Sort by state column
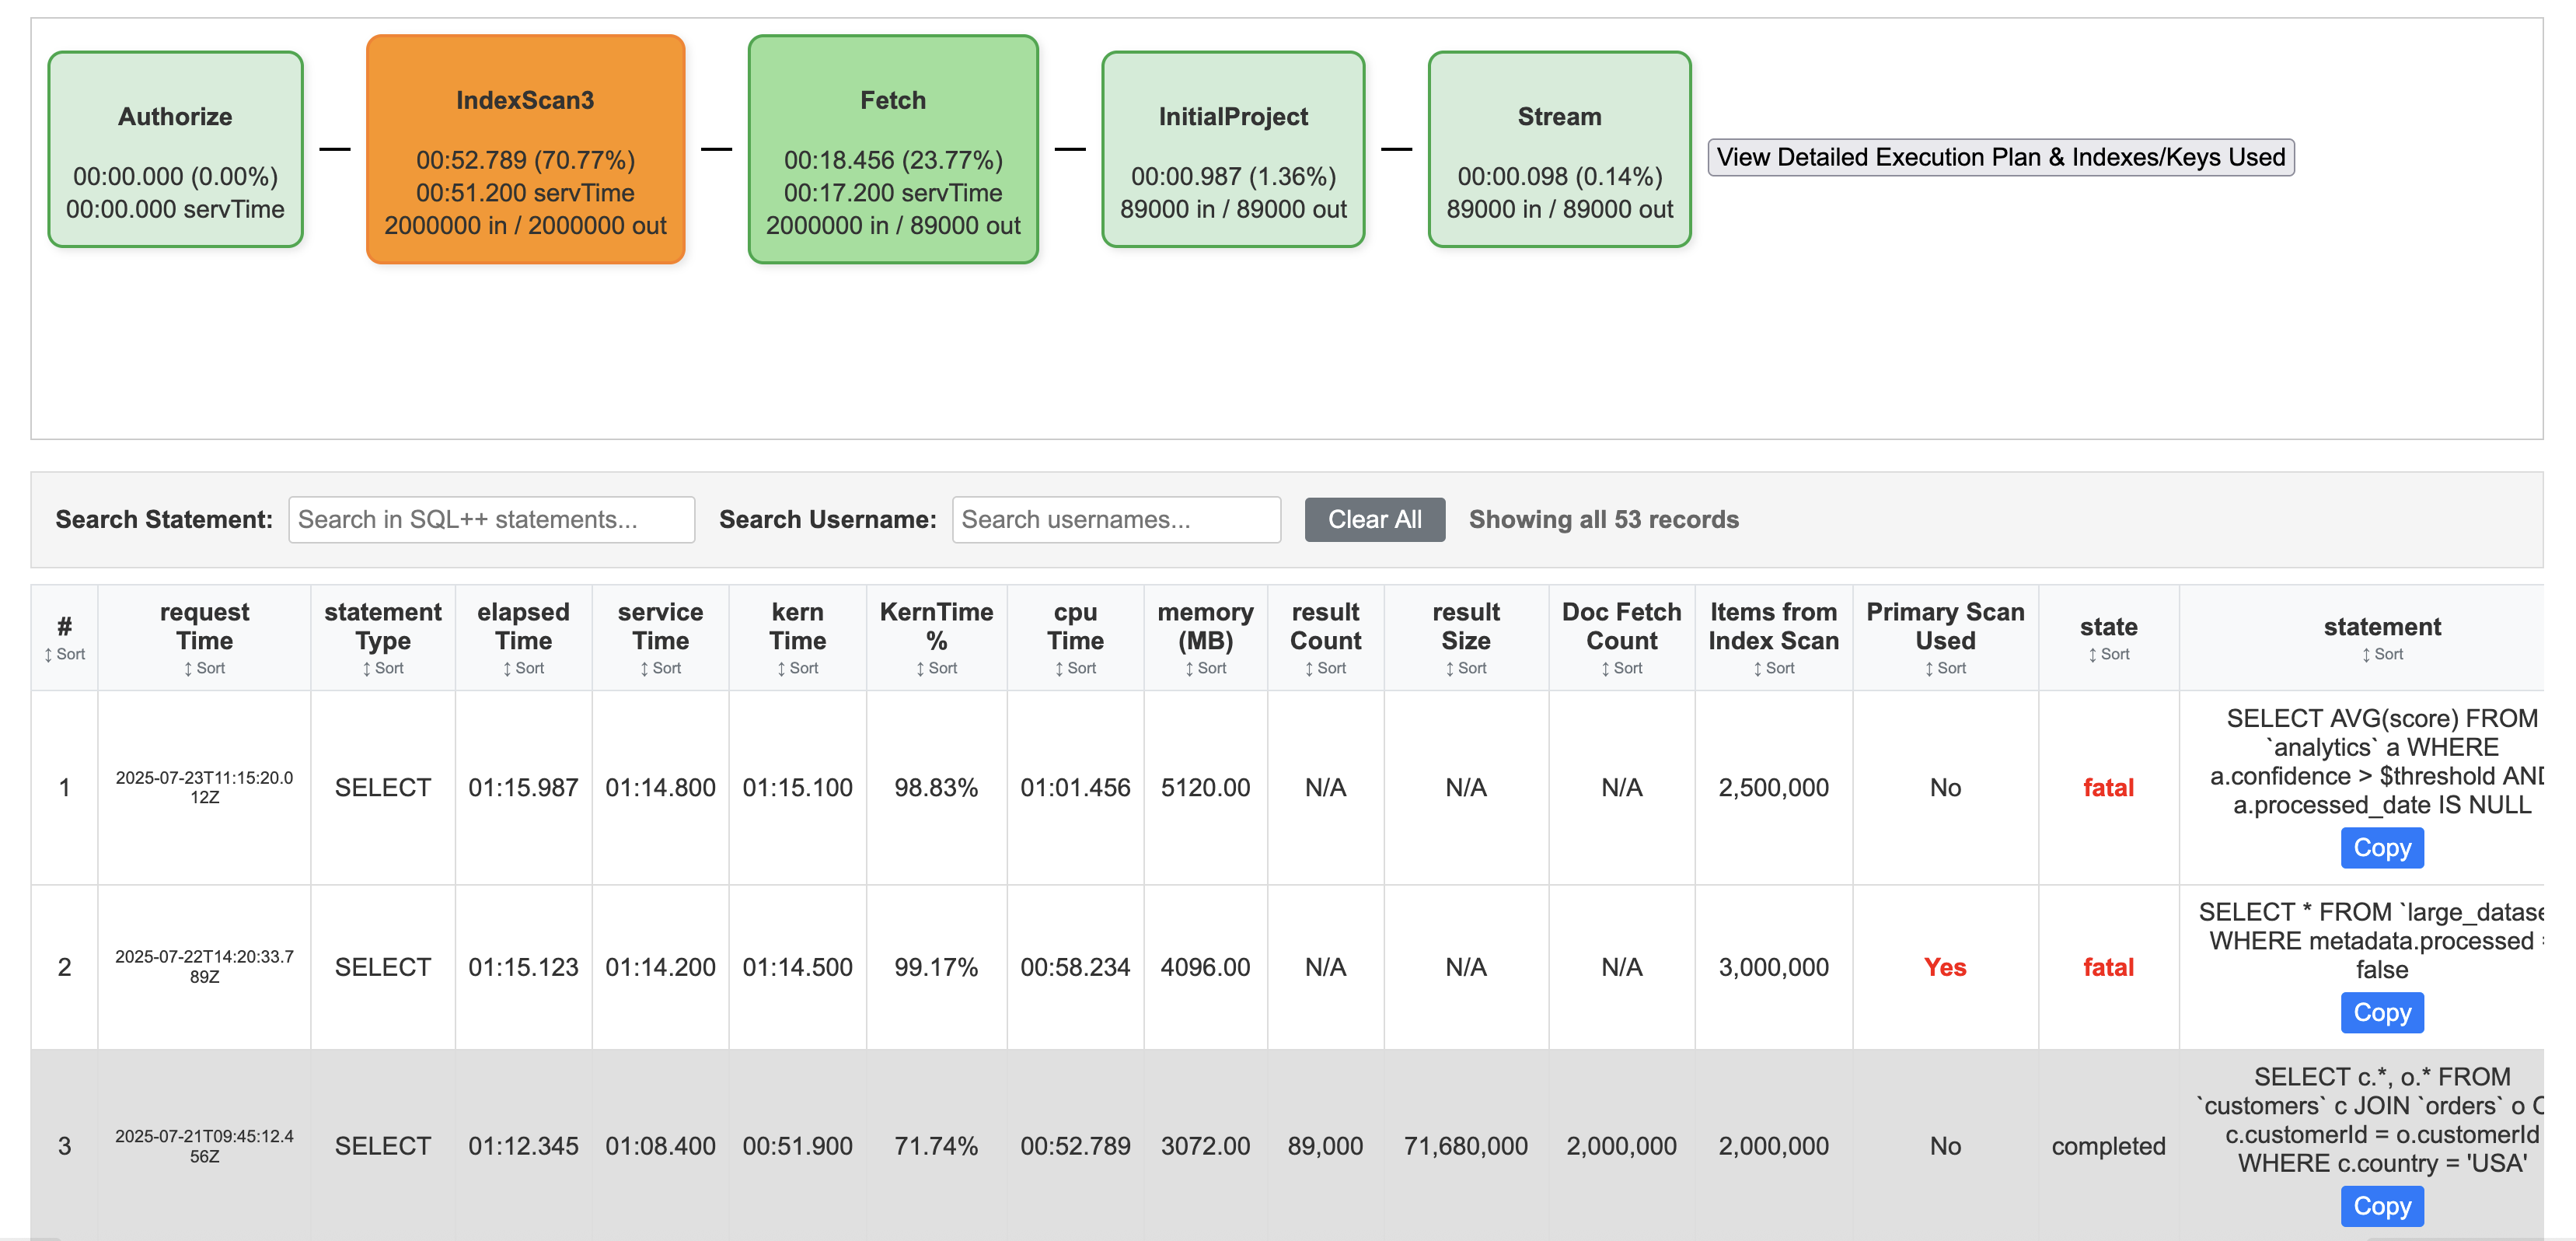This screenshot has width=2576, height=1241. [x=2108, y=654]
